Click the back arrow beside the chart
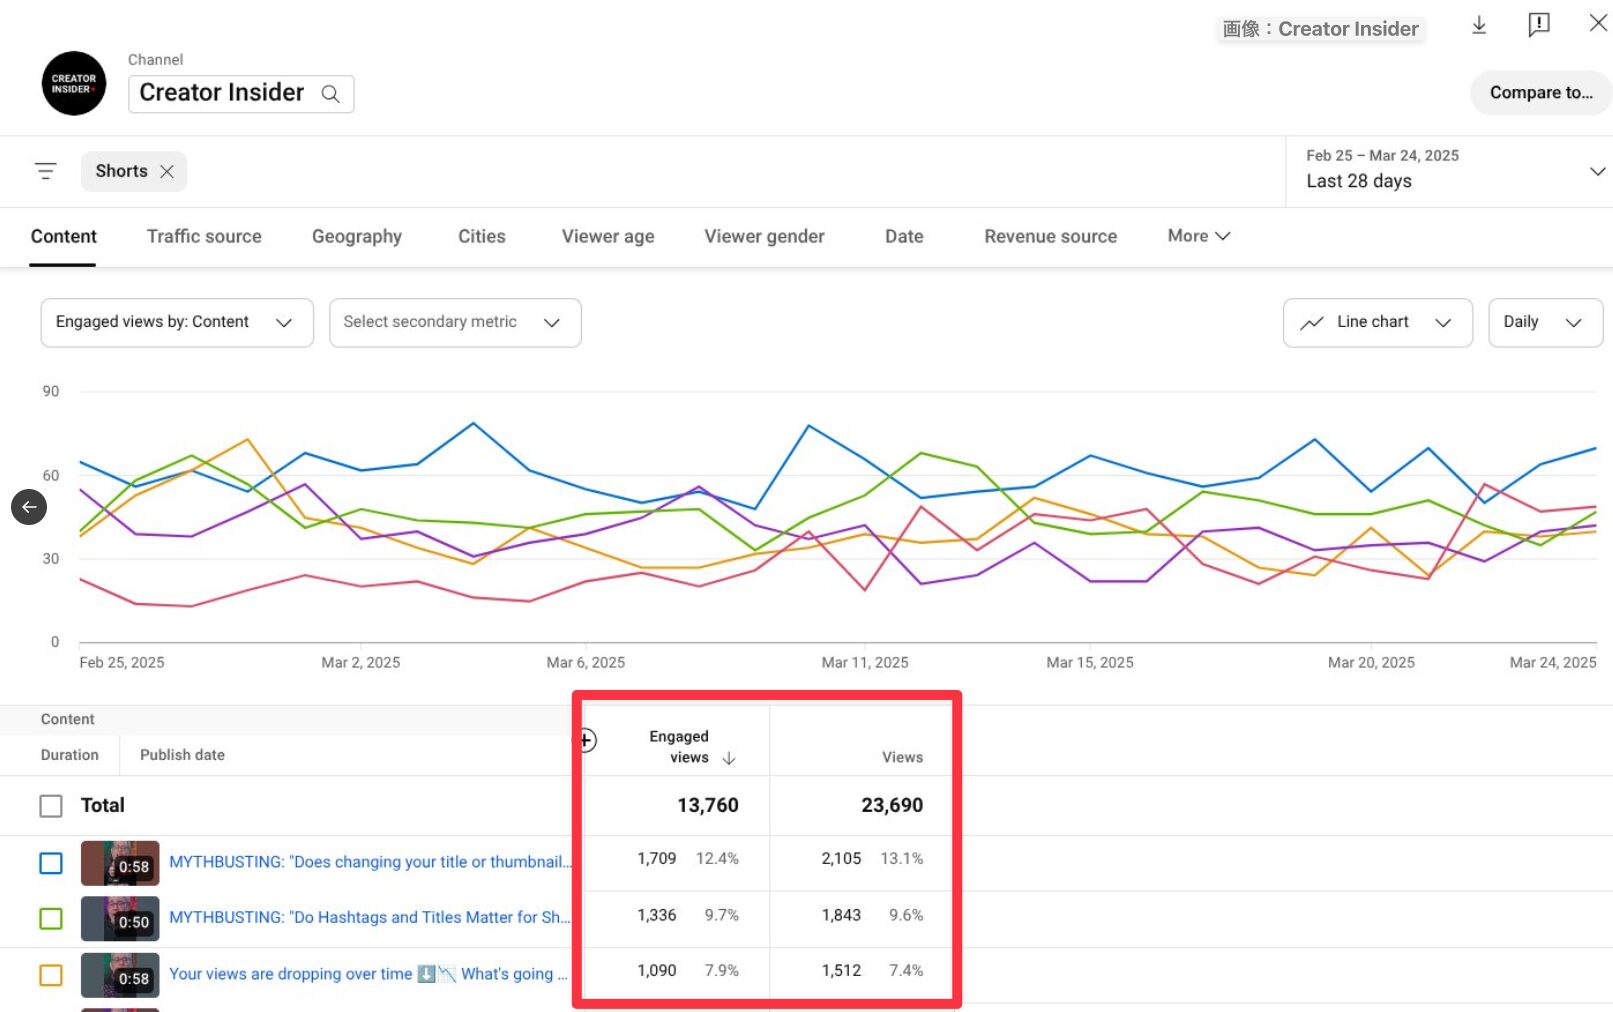This screenshot has height=1012, width=1613. (x=29, y=507)
